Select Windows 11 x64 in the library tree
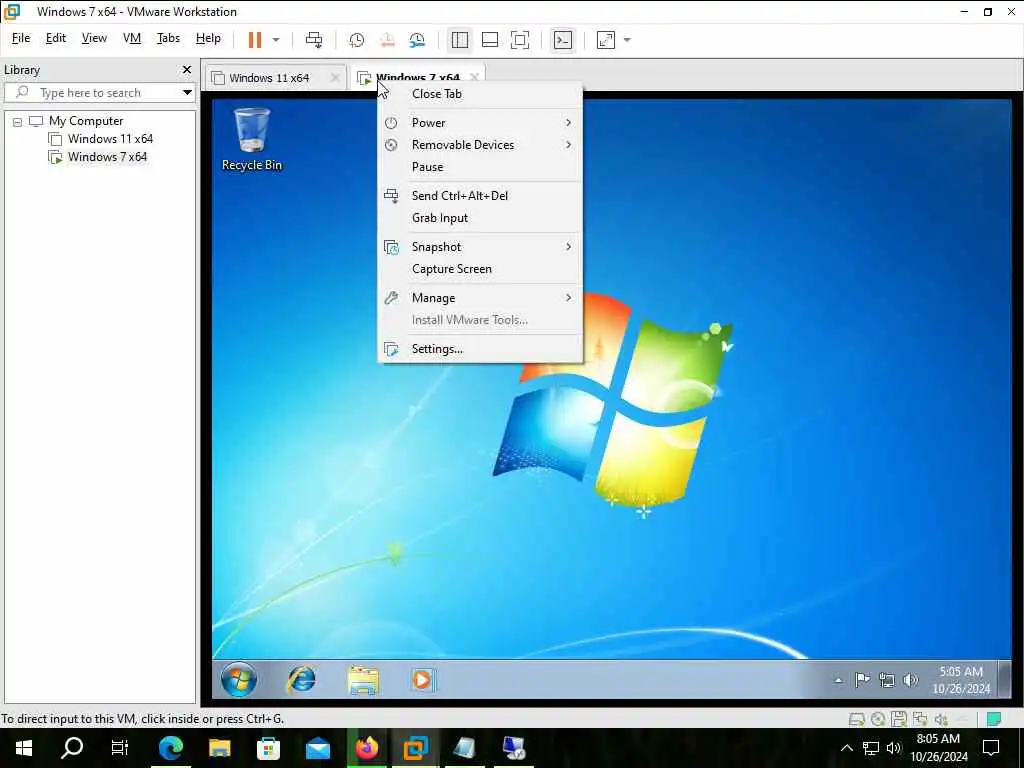 click(x=110, y=138)
